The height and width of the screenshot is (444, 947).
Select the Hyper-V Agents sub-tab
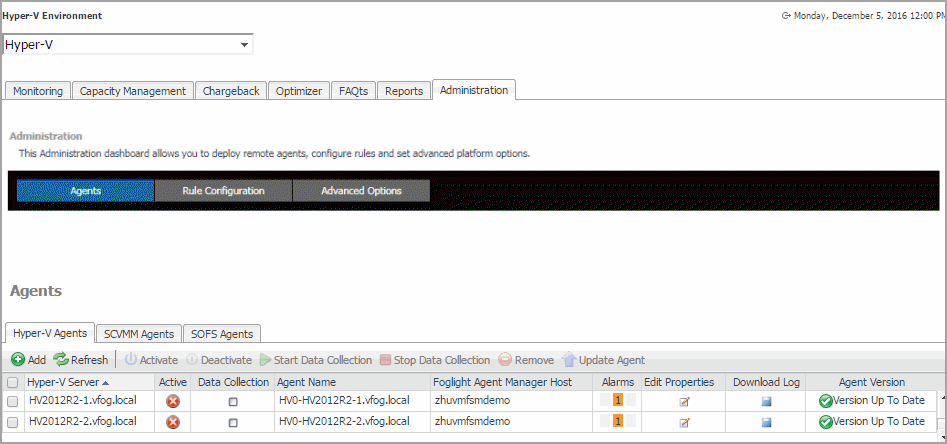[50, 332]
